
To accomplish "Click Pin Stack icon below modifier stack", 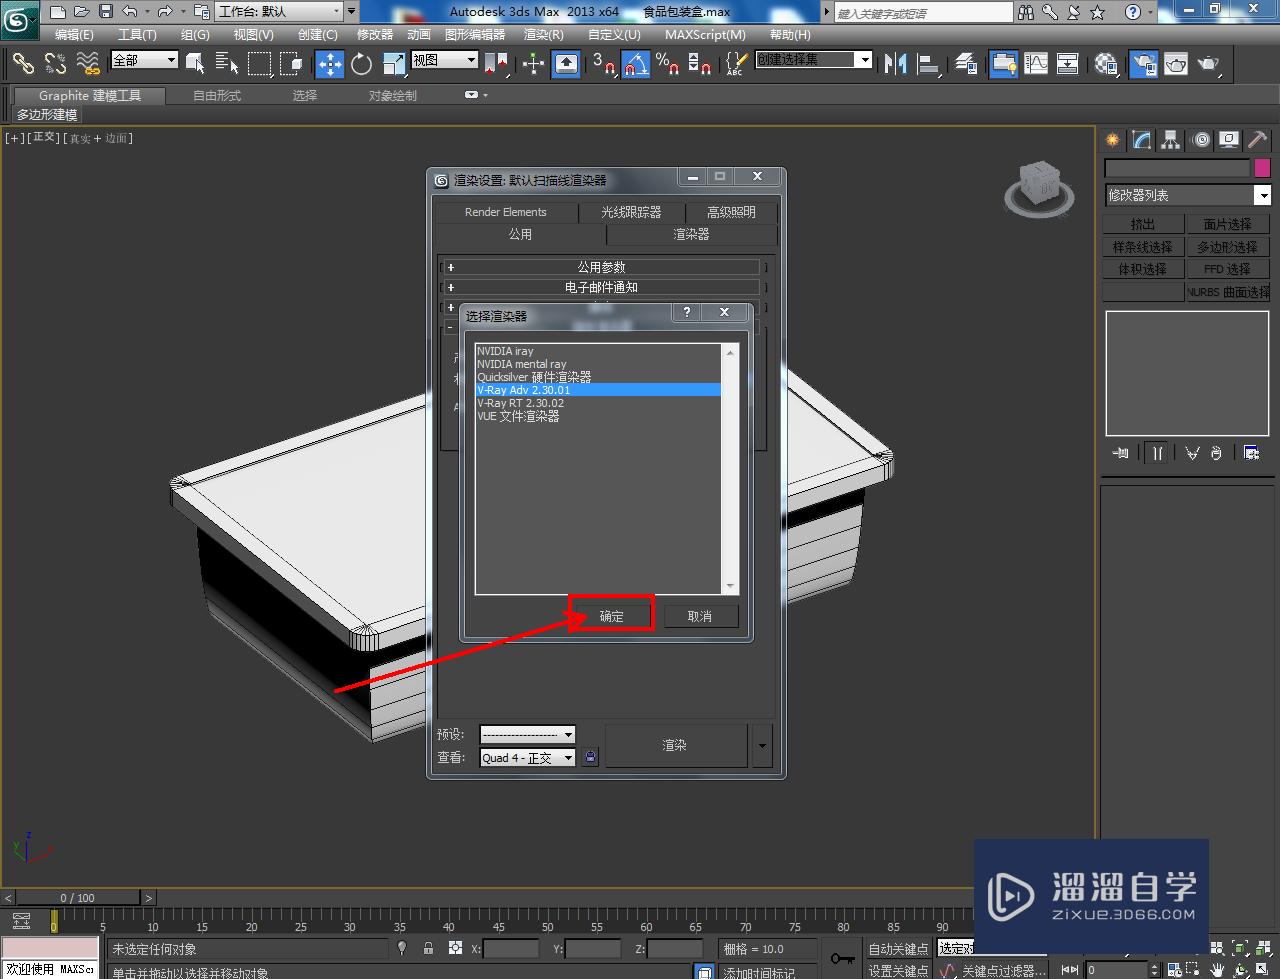I will 1121,453.
